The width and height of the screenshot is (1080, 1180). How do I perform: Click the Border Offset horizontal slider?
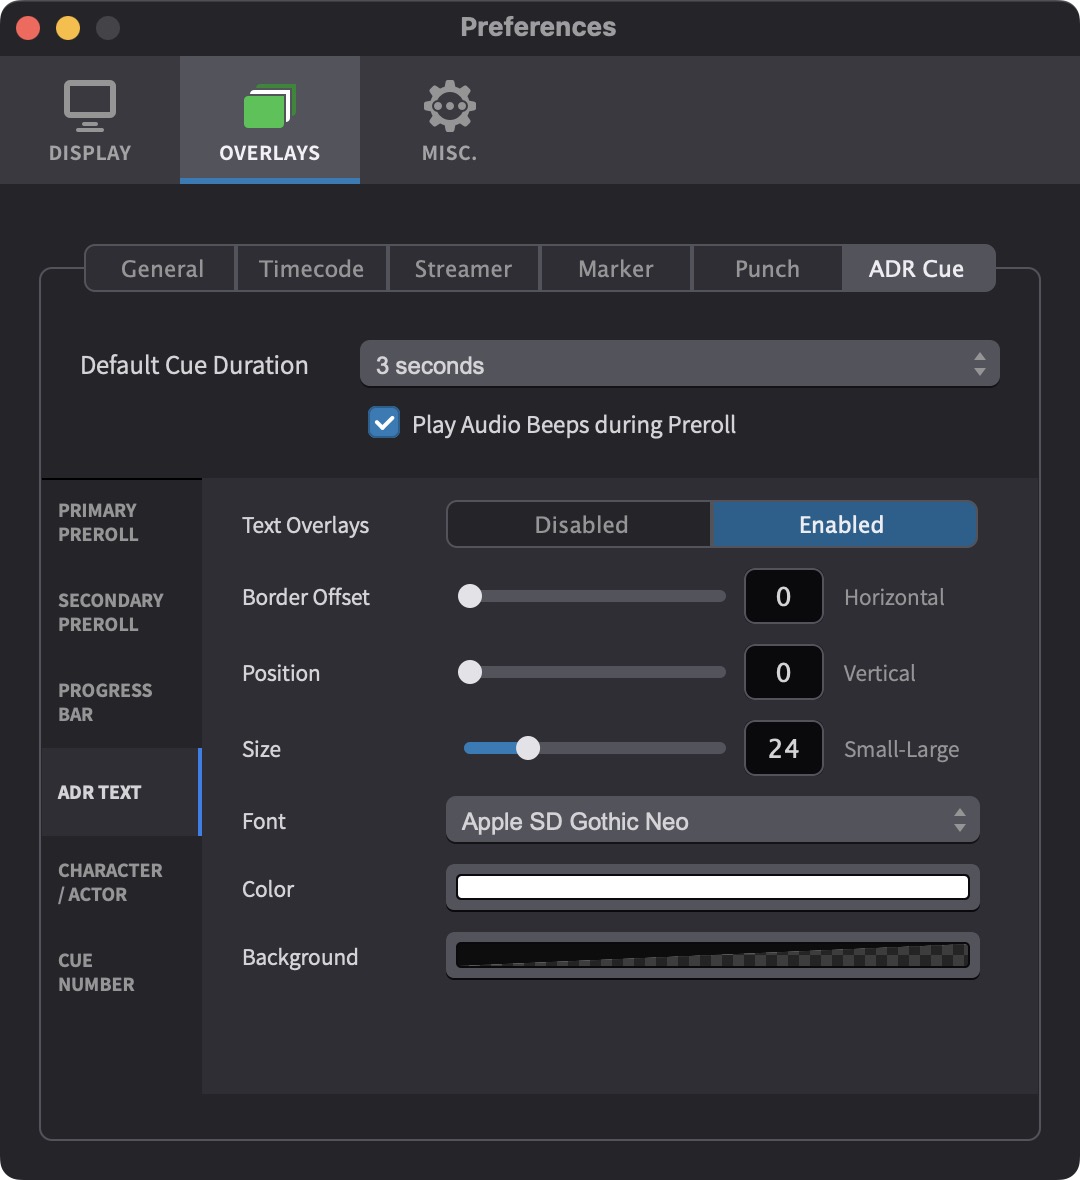click(592, 596)
